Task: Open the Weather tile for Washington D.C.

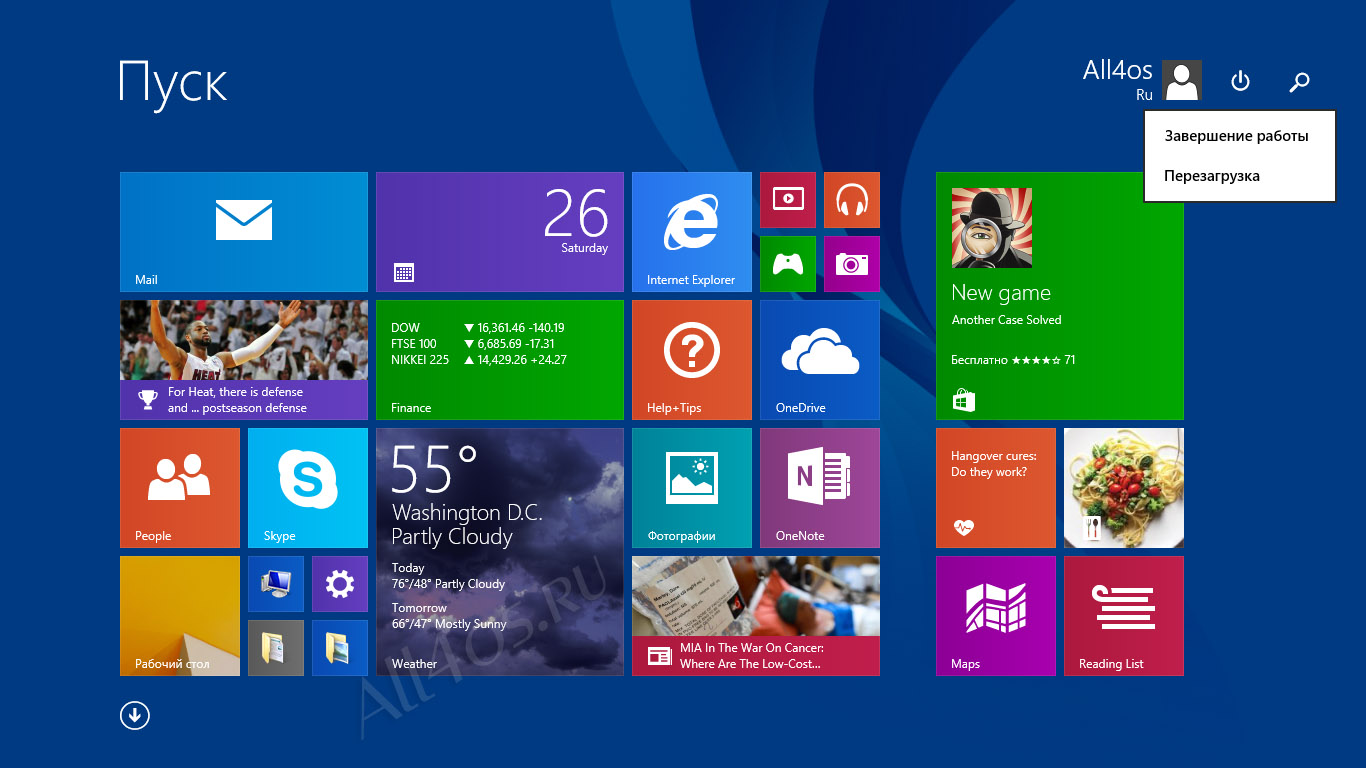Action: click(500, 552)
